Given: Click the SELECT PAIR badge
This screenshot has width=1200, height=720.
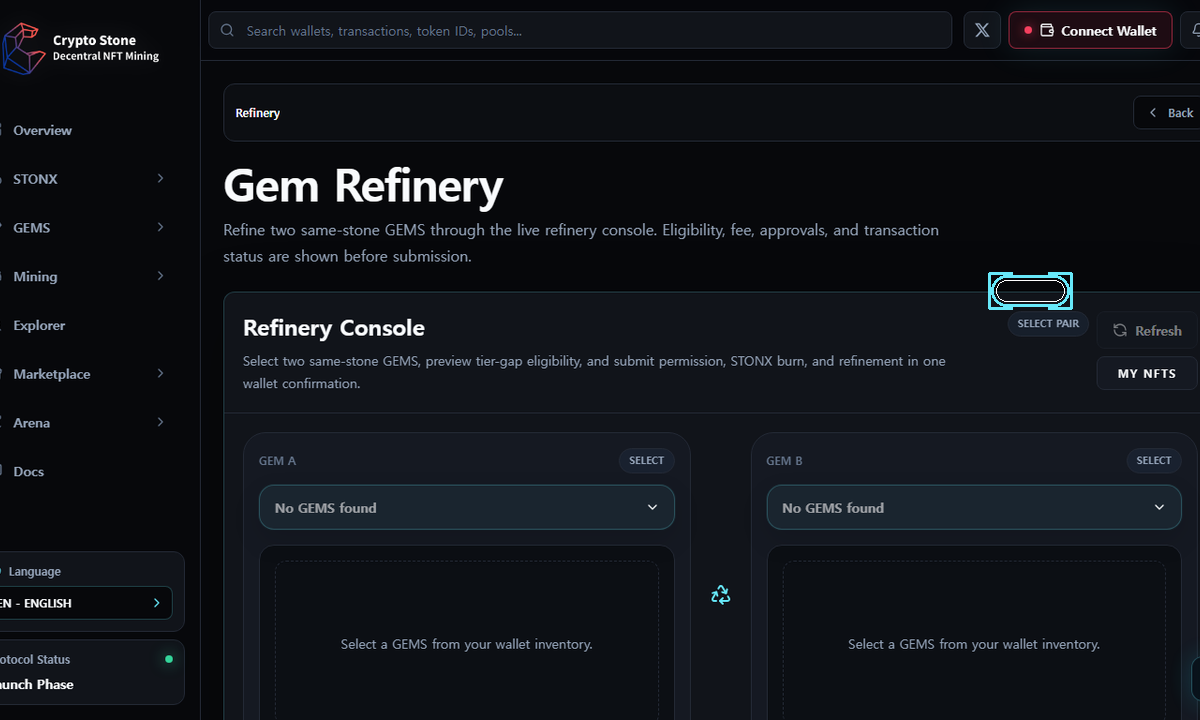Looking at the screenshot, I should coord(1048,324).
